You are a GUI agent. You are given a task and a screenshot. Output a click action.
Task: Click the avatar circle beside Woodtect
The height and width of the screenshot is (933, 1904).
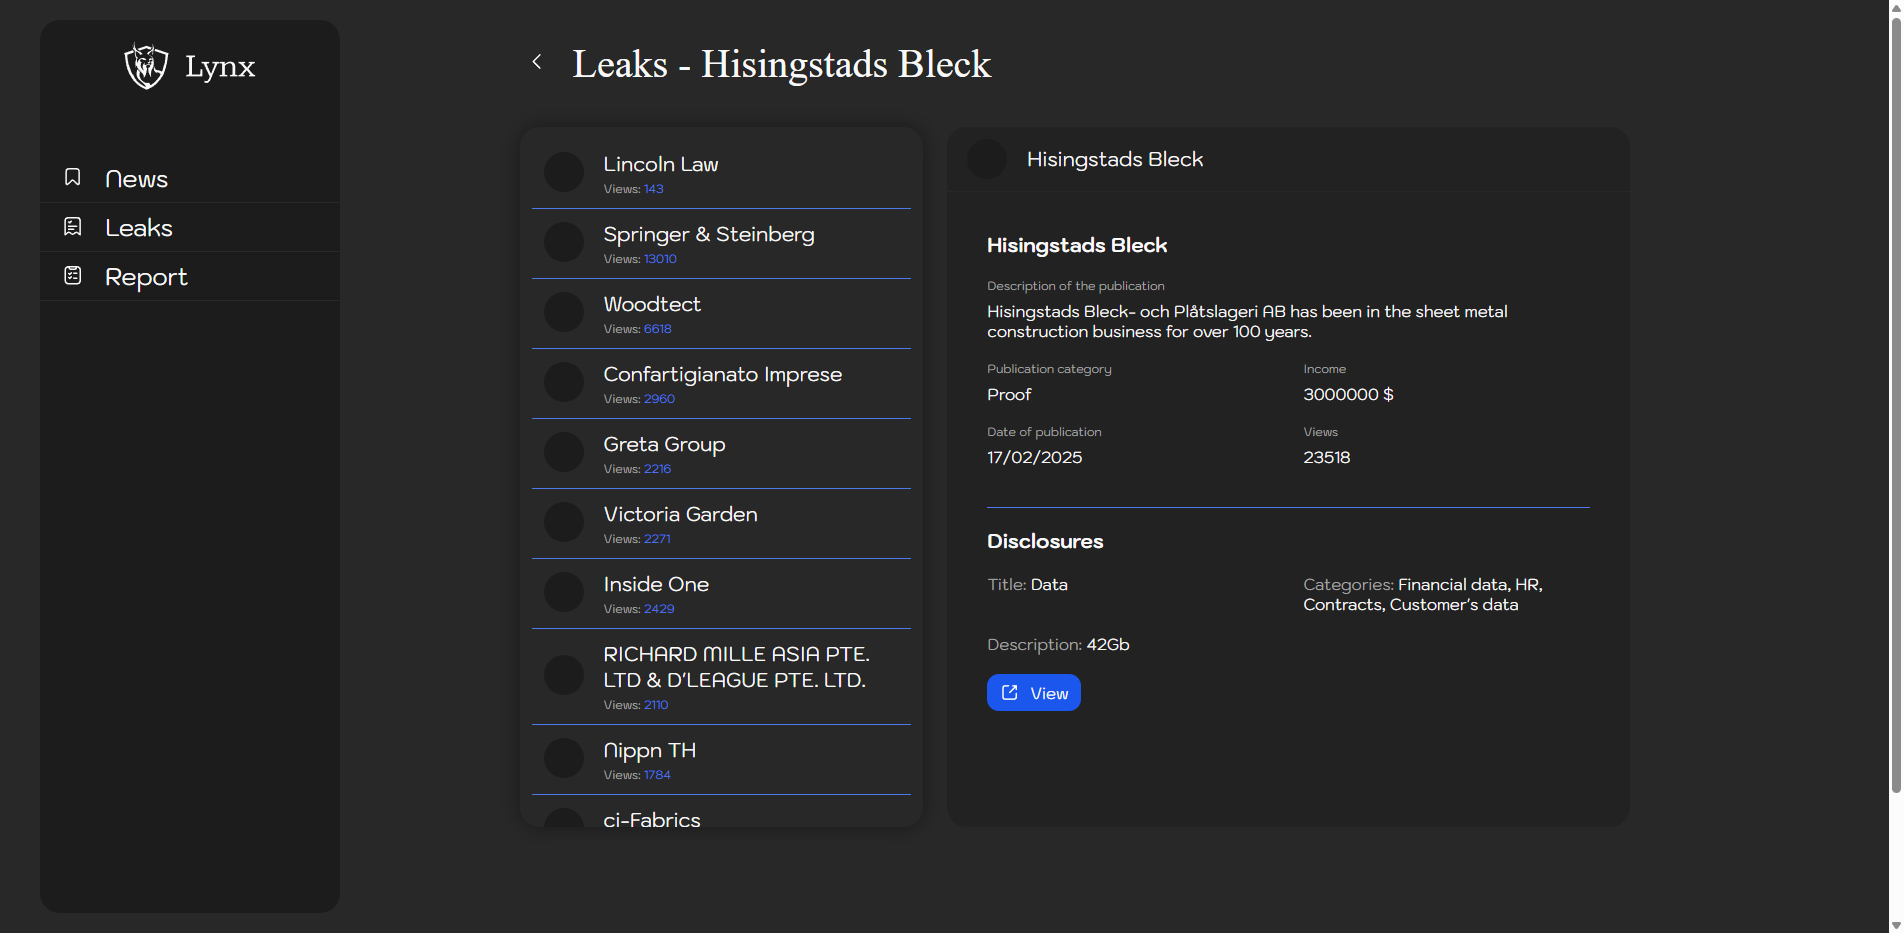[564, 312]
